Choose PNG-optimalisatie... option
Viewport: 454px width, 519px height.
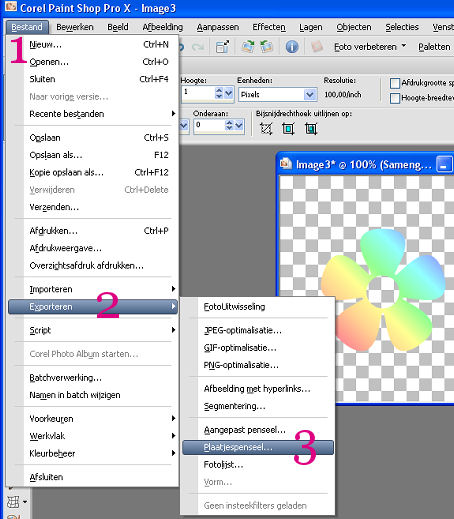tap(258, 365)
